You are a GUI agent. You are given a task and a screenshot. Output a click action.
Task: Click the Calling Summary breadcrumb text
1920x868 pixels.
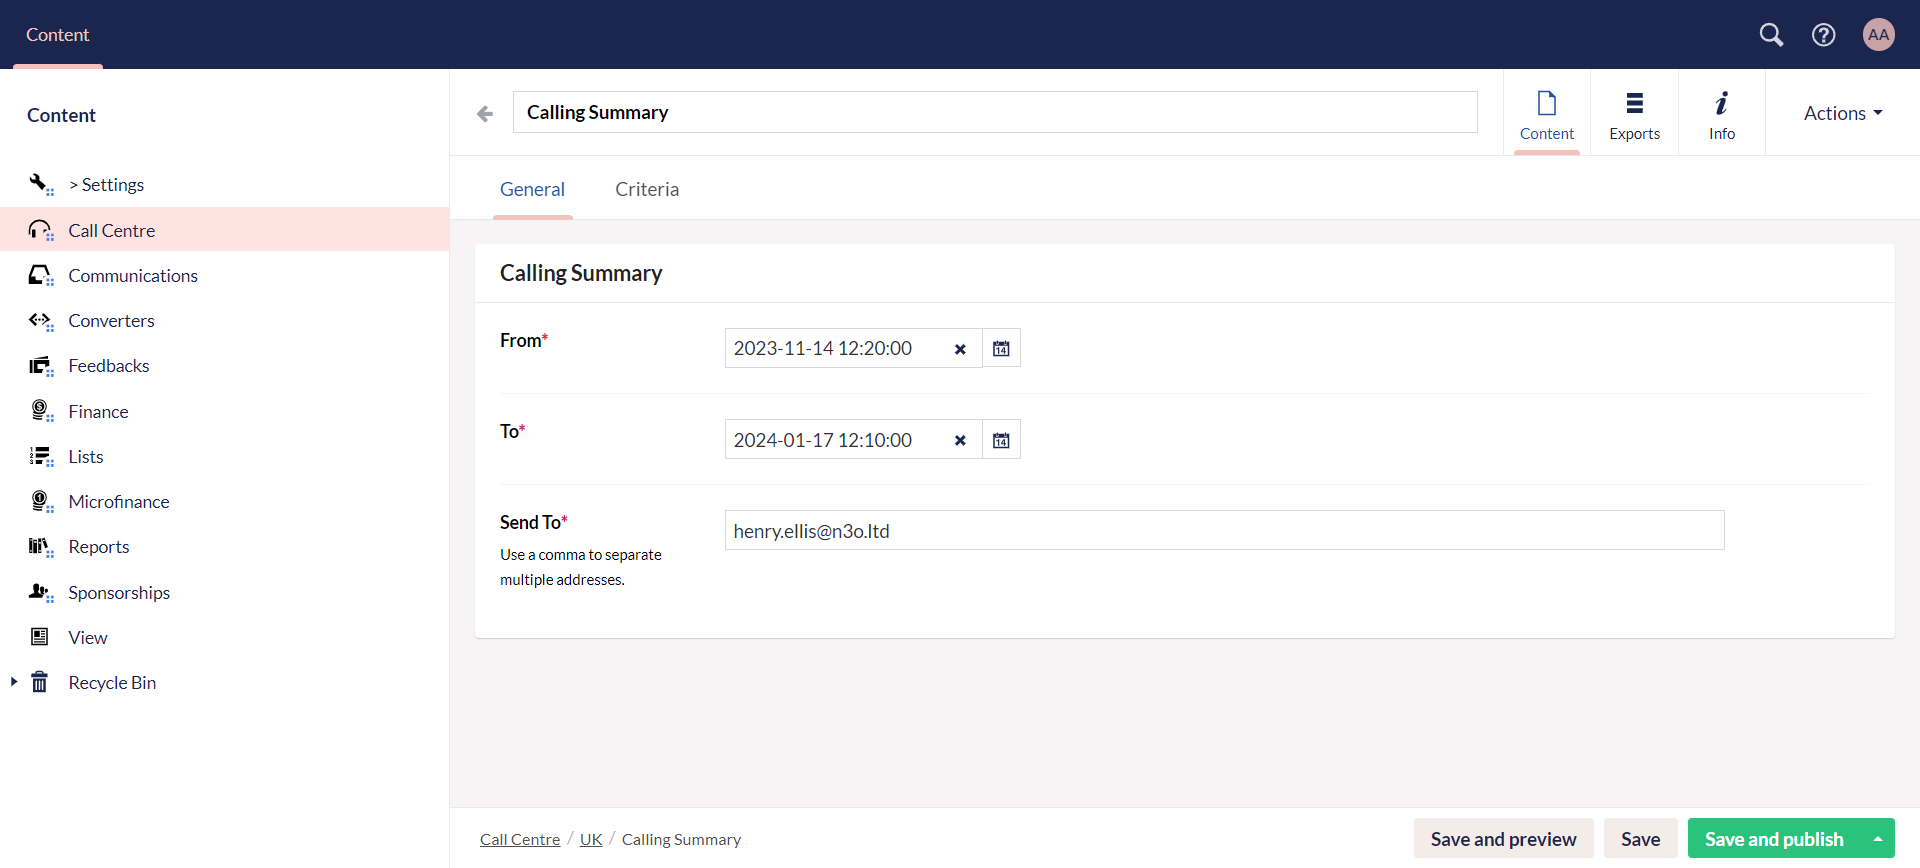click(x=681, y=839)
